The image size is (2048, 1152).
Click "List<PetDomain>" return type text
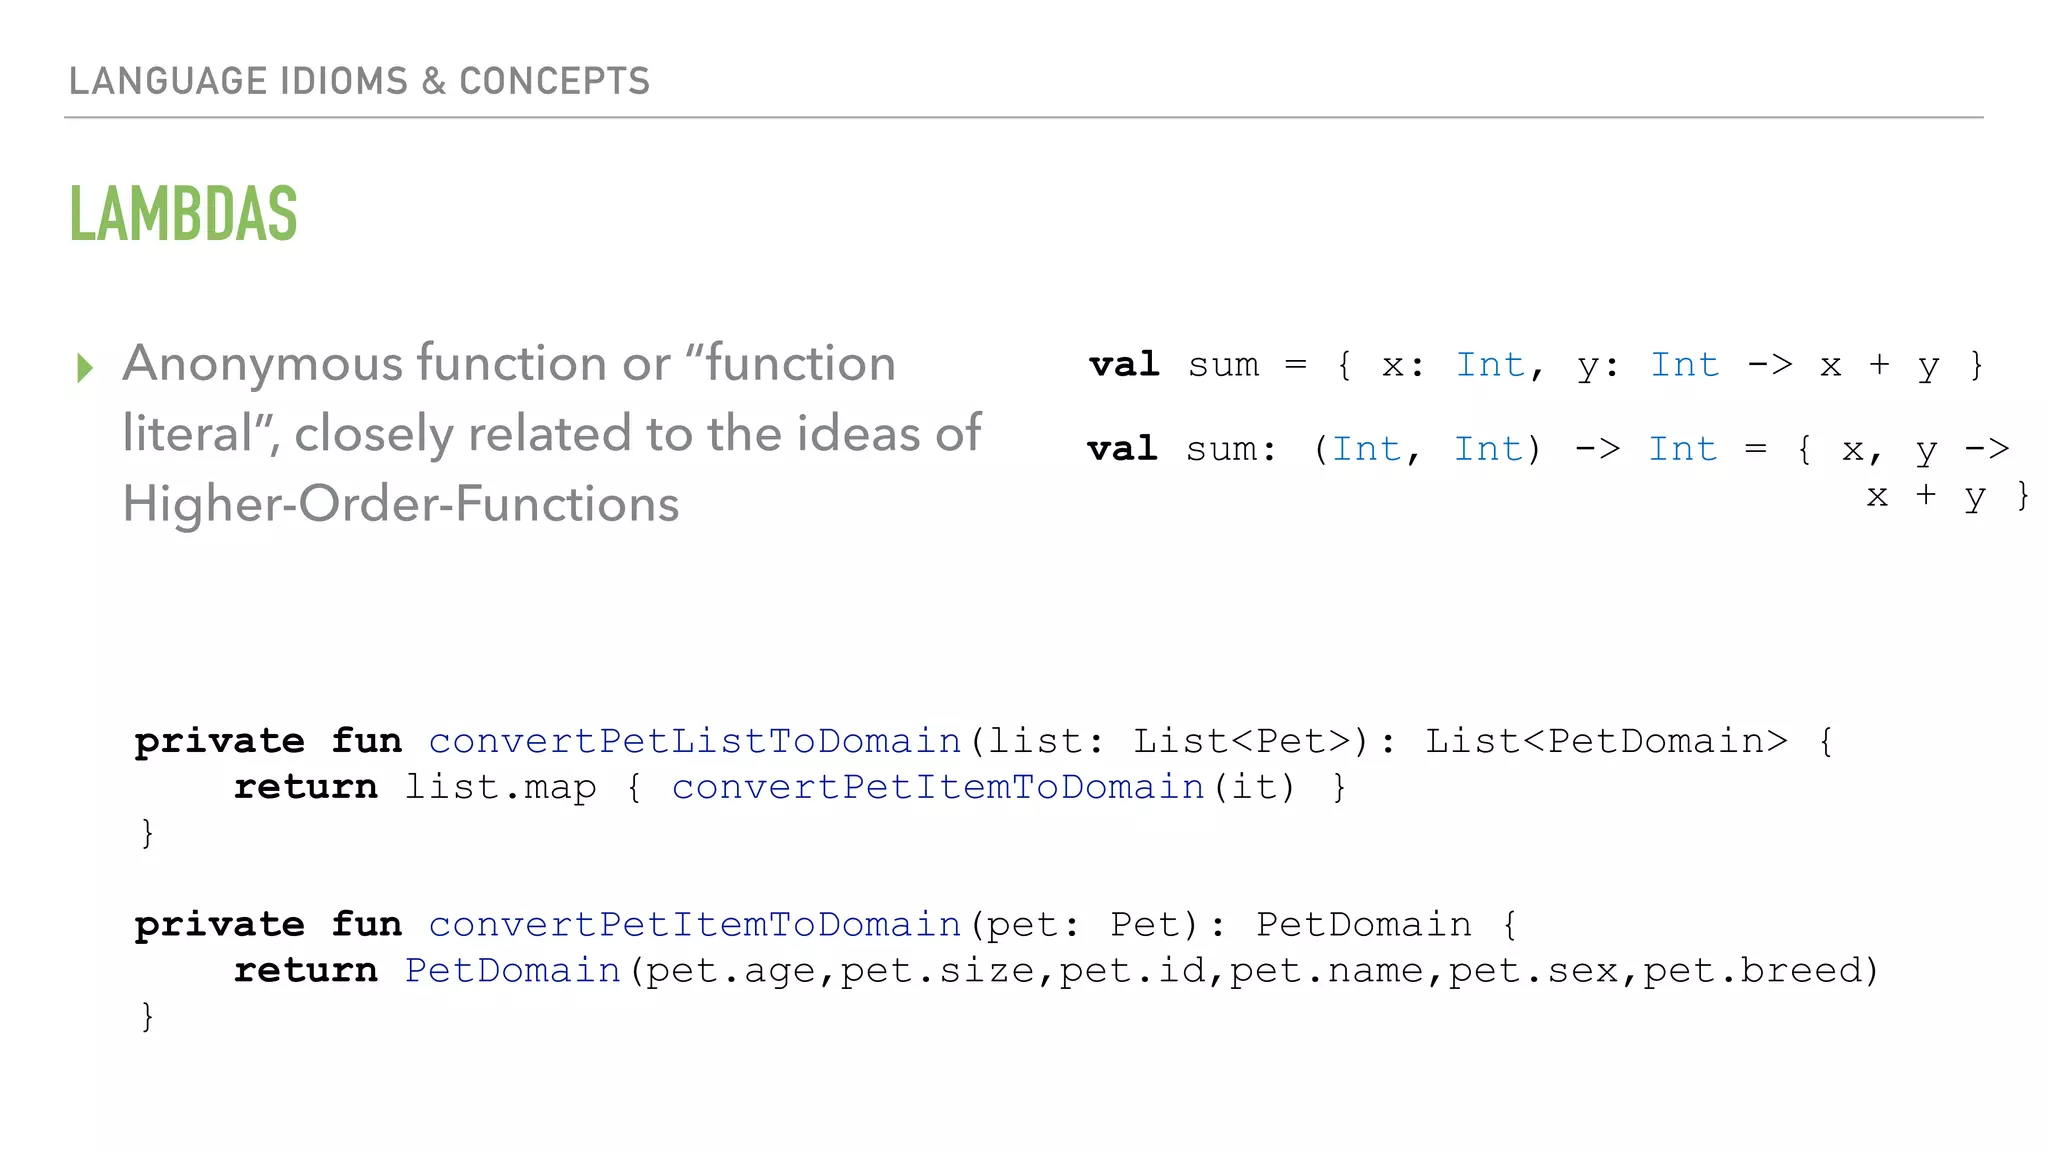click(1605, 741)
